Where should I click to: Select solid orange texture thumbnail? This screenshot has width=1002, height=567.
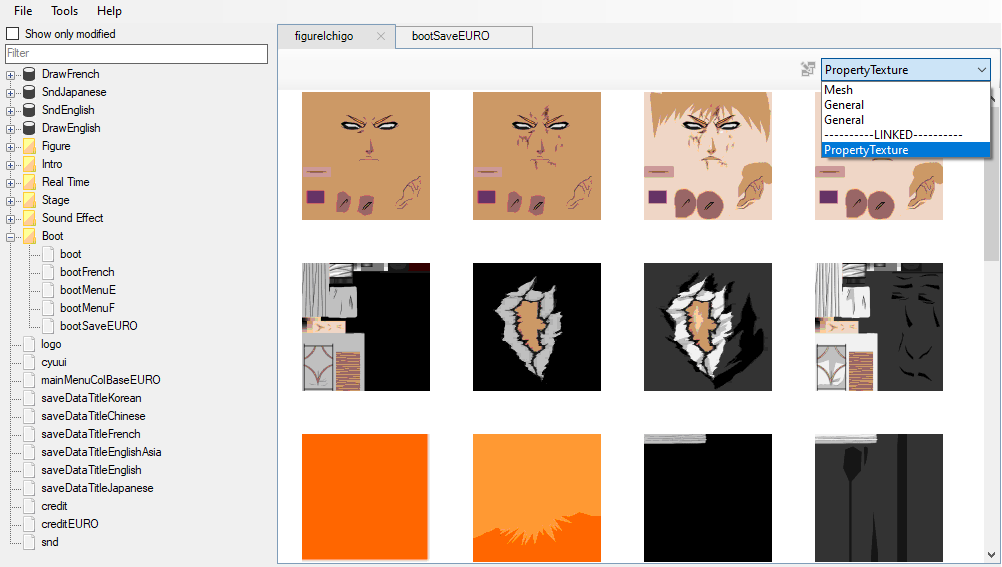(x=365, y=497)
